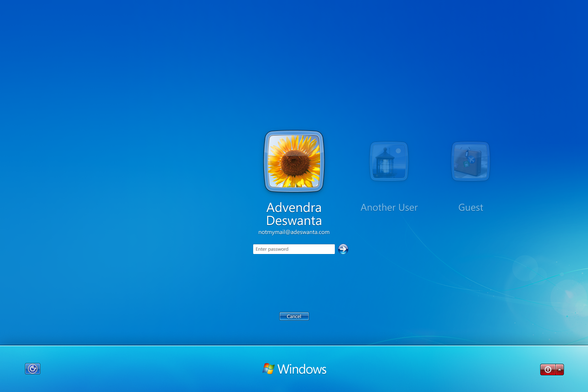Click the Cancel button
Viewport: 588px width, 392px height.
coord(294,316)
